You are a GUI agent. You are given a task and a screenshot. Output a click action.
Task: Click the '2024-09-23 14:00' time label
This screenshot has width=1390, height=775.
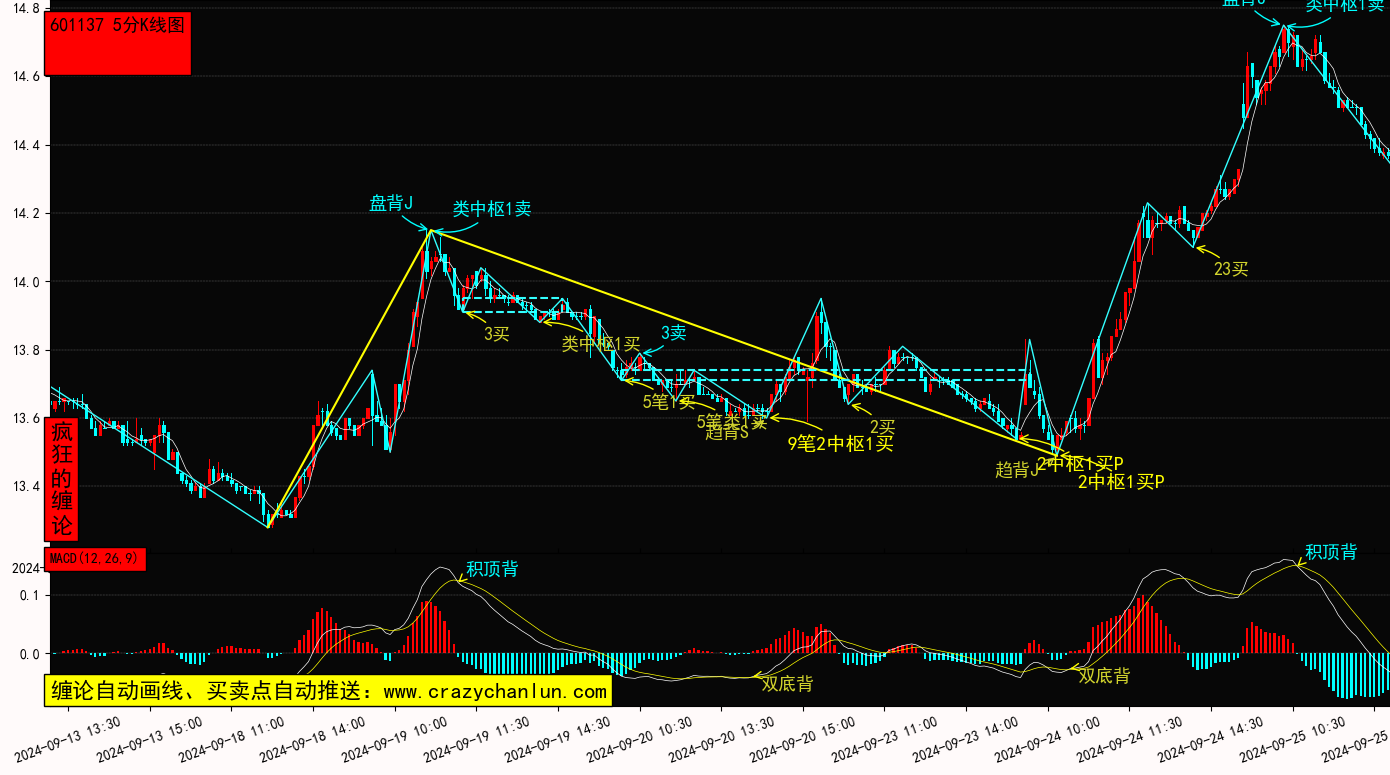[967, 739]
